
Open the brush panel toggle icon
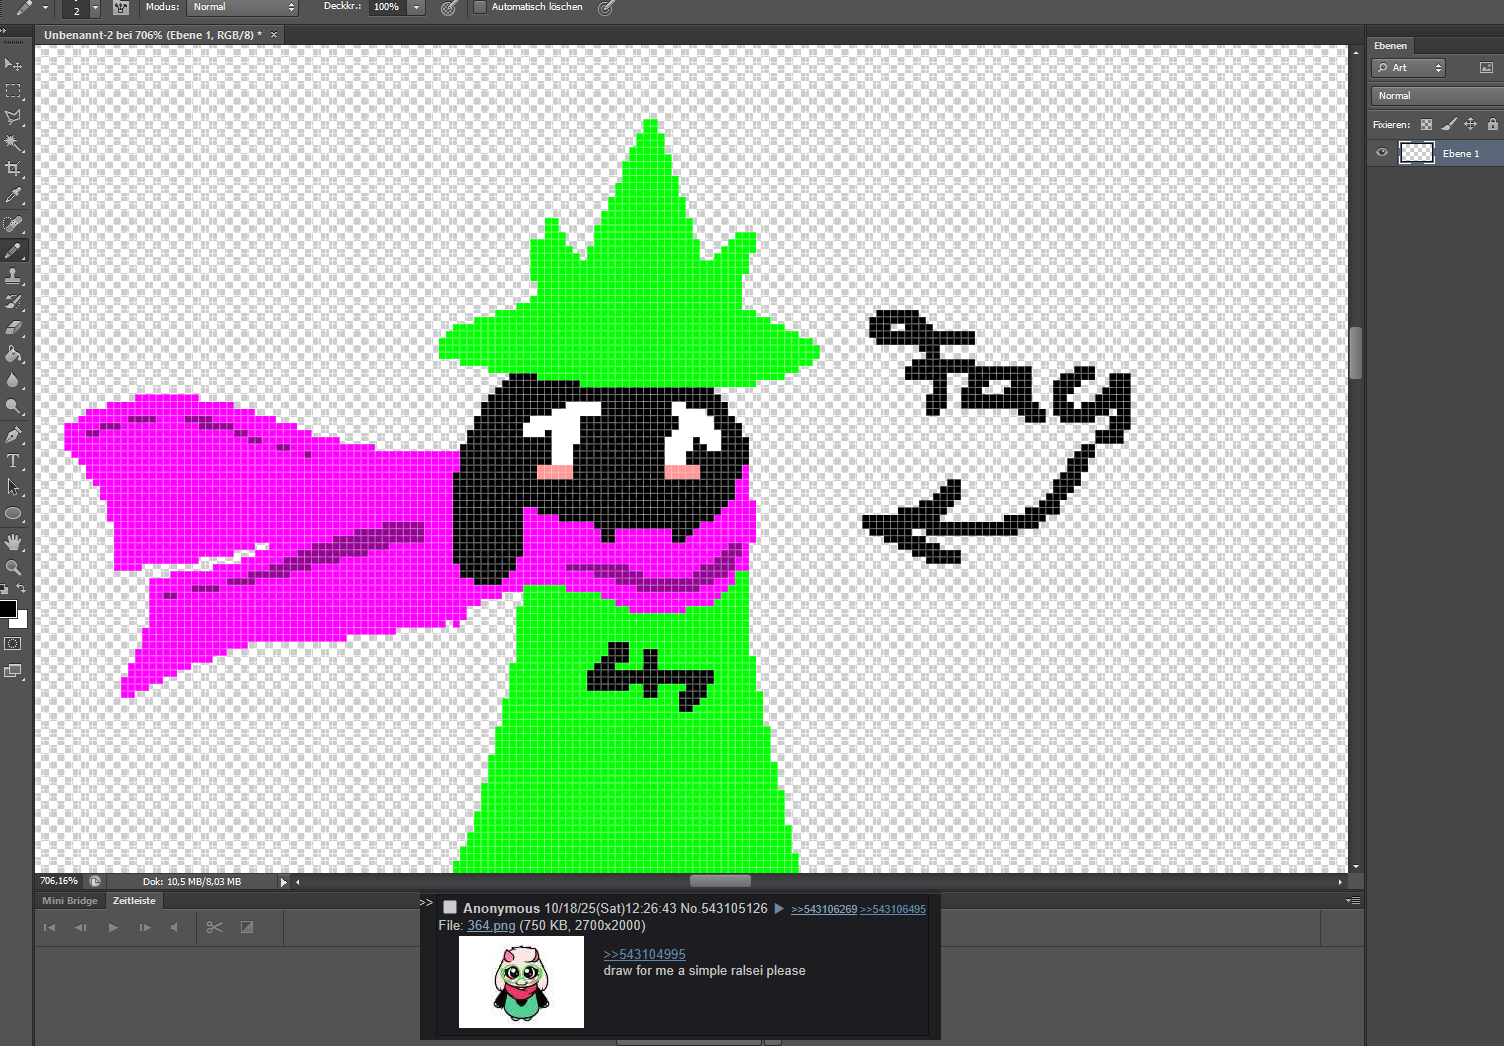pos(121,8)
